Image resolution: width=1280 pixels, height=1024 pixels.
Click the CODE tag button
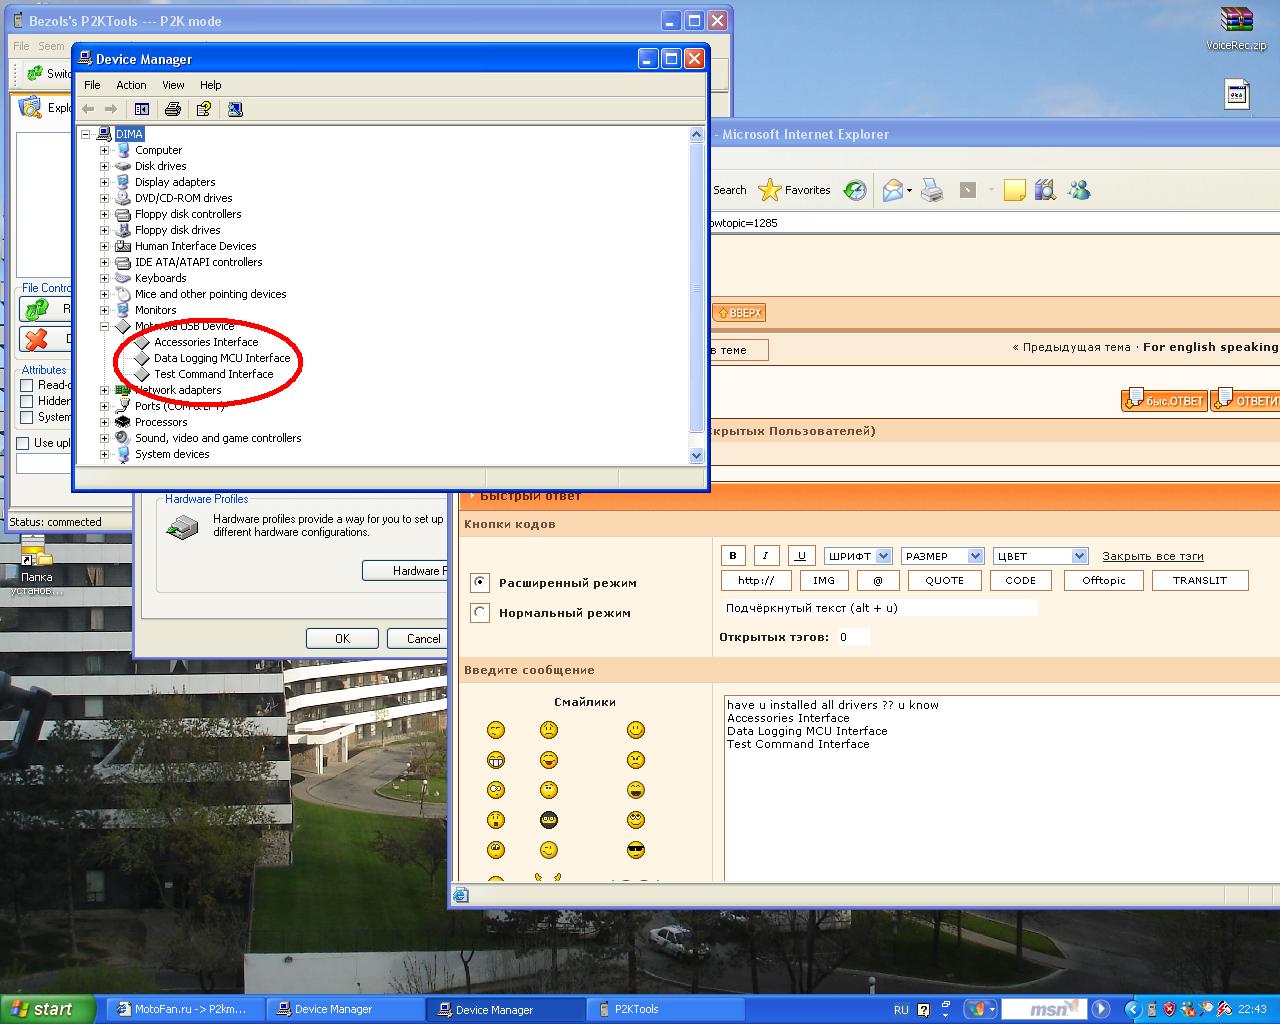click(x=1020, y=580)
